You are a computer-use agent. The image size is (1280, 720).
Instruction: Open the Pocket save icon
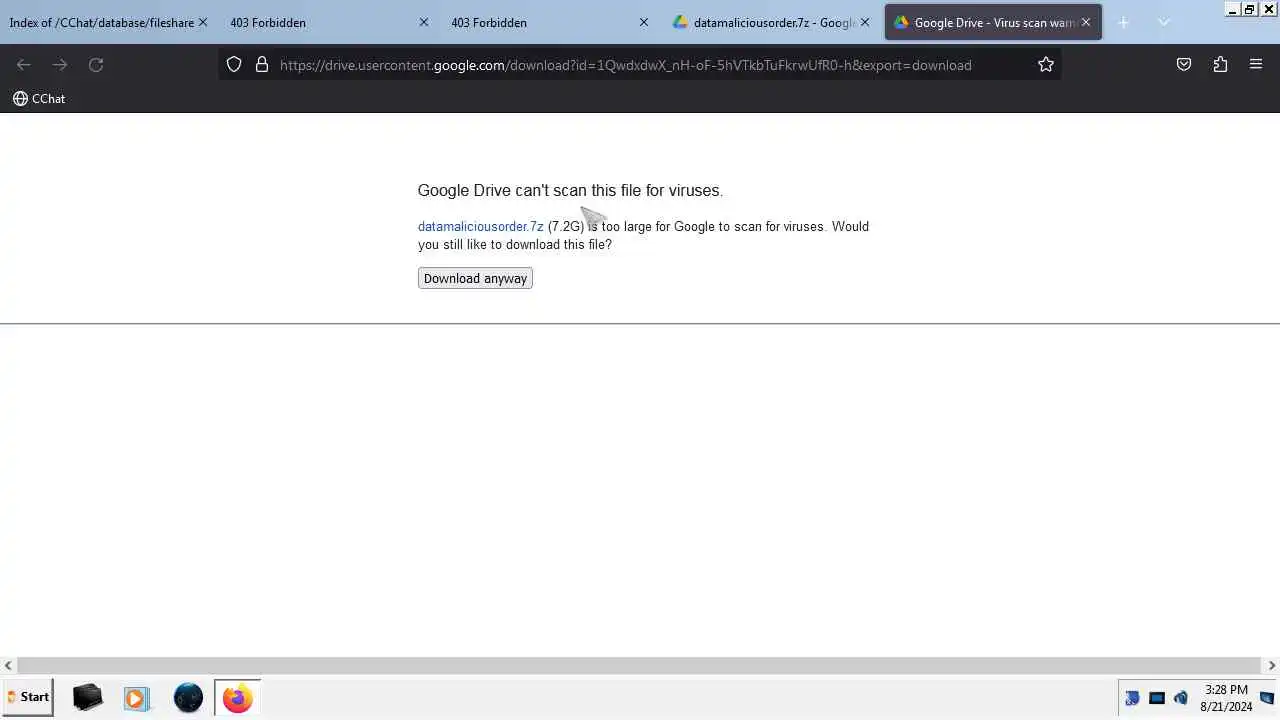pyautogui.click(x=1184, y=64)
